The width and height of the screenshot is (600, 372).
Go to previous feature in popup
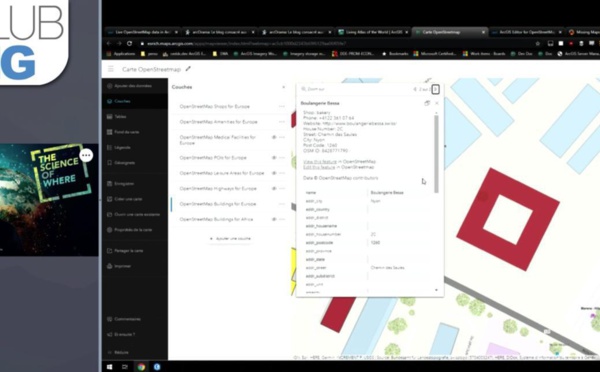point(415,89)
